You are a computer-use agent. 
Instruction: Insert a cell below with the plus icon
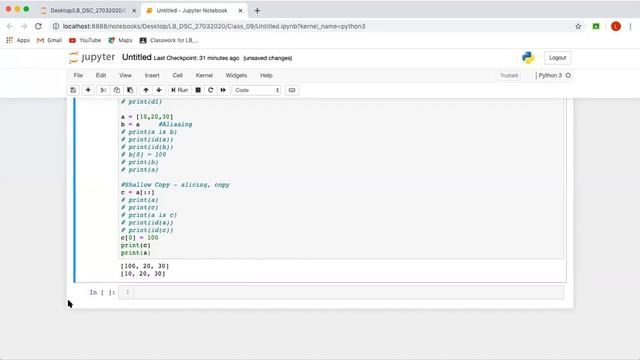(x=88, y=90)
